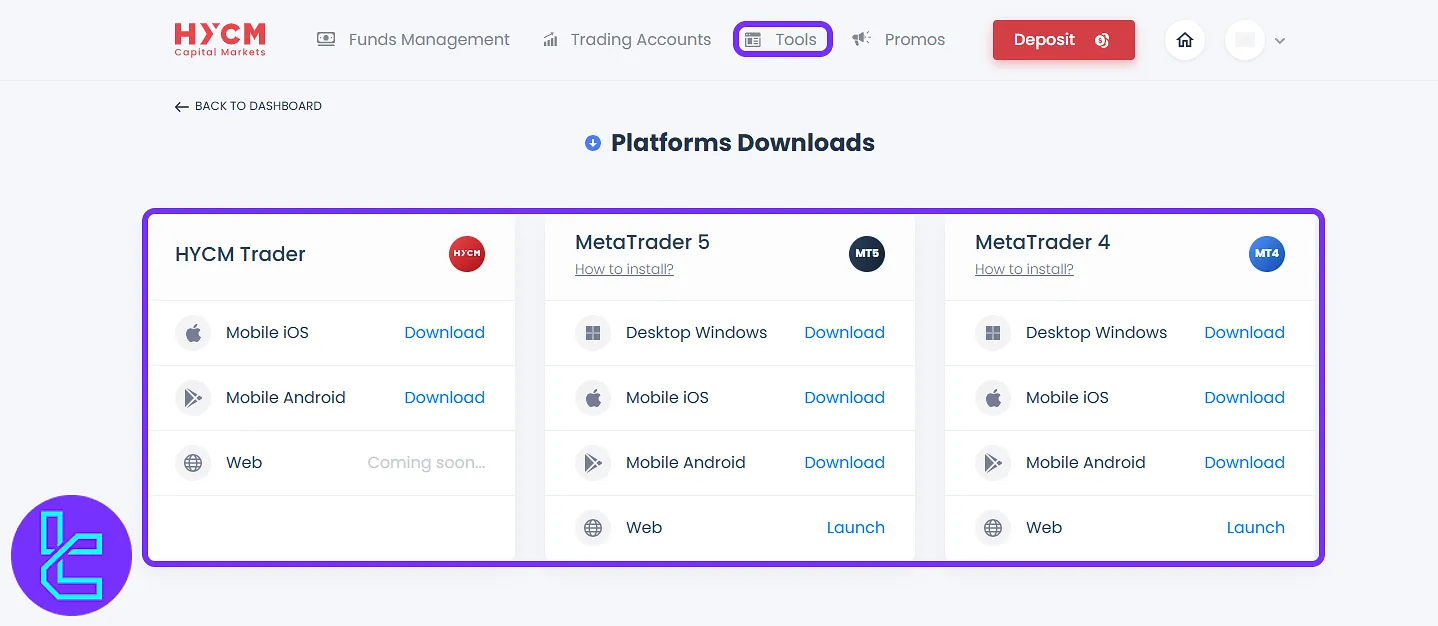Image resolution: width=1438 pixels, height=626 pixels.
Task: Click the HYCM Trader card title
Action: [240, 254]
